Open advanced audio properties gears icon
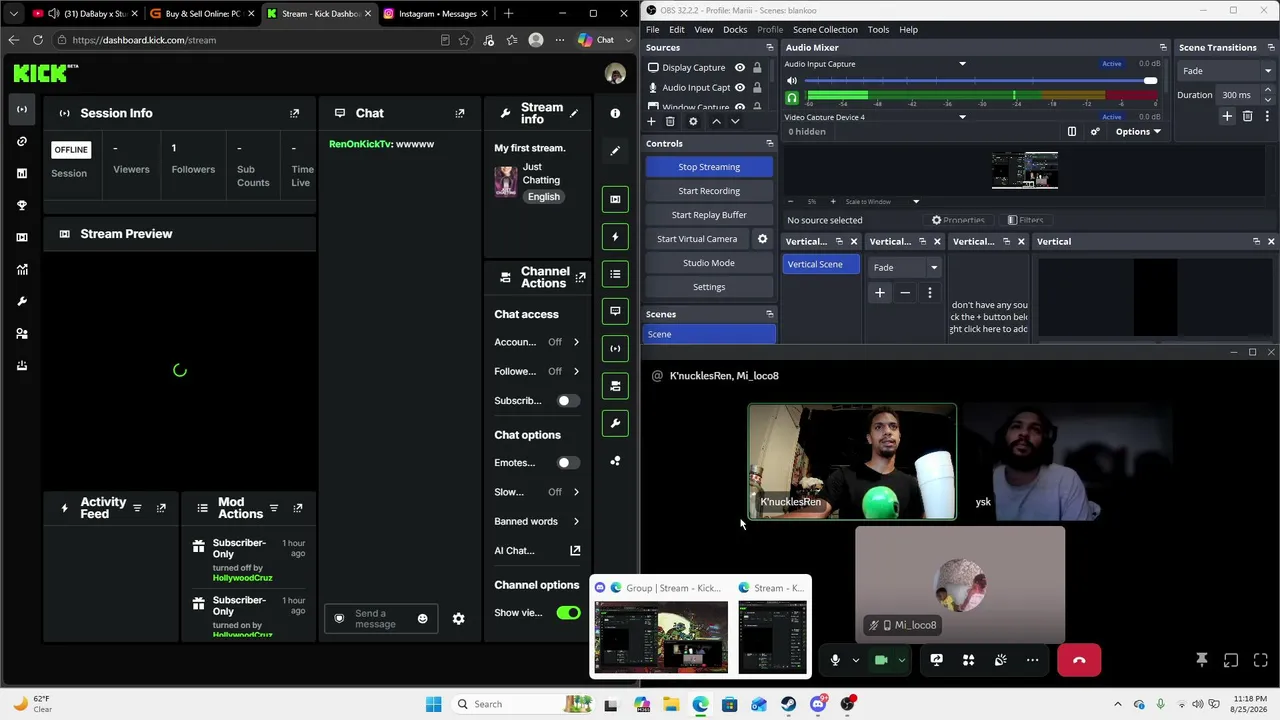 (1095, 131)
